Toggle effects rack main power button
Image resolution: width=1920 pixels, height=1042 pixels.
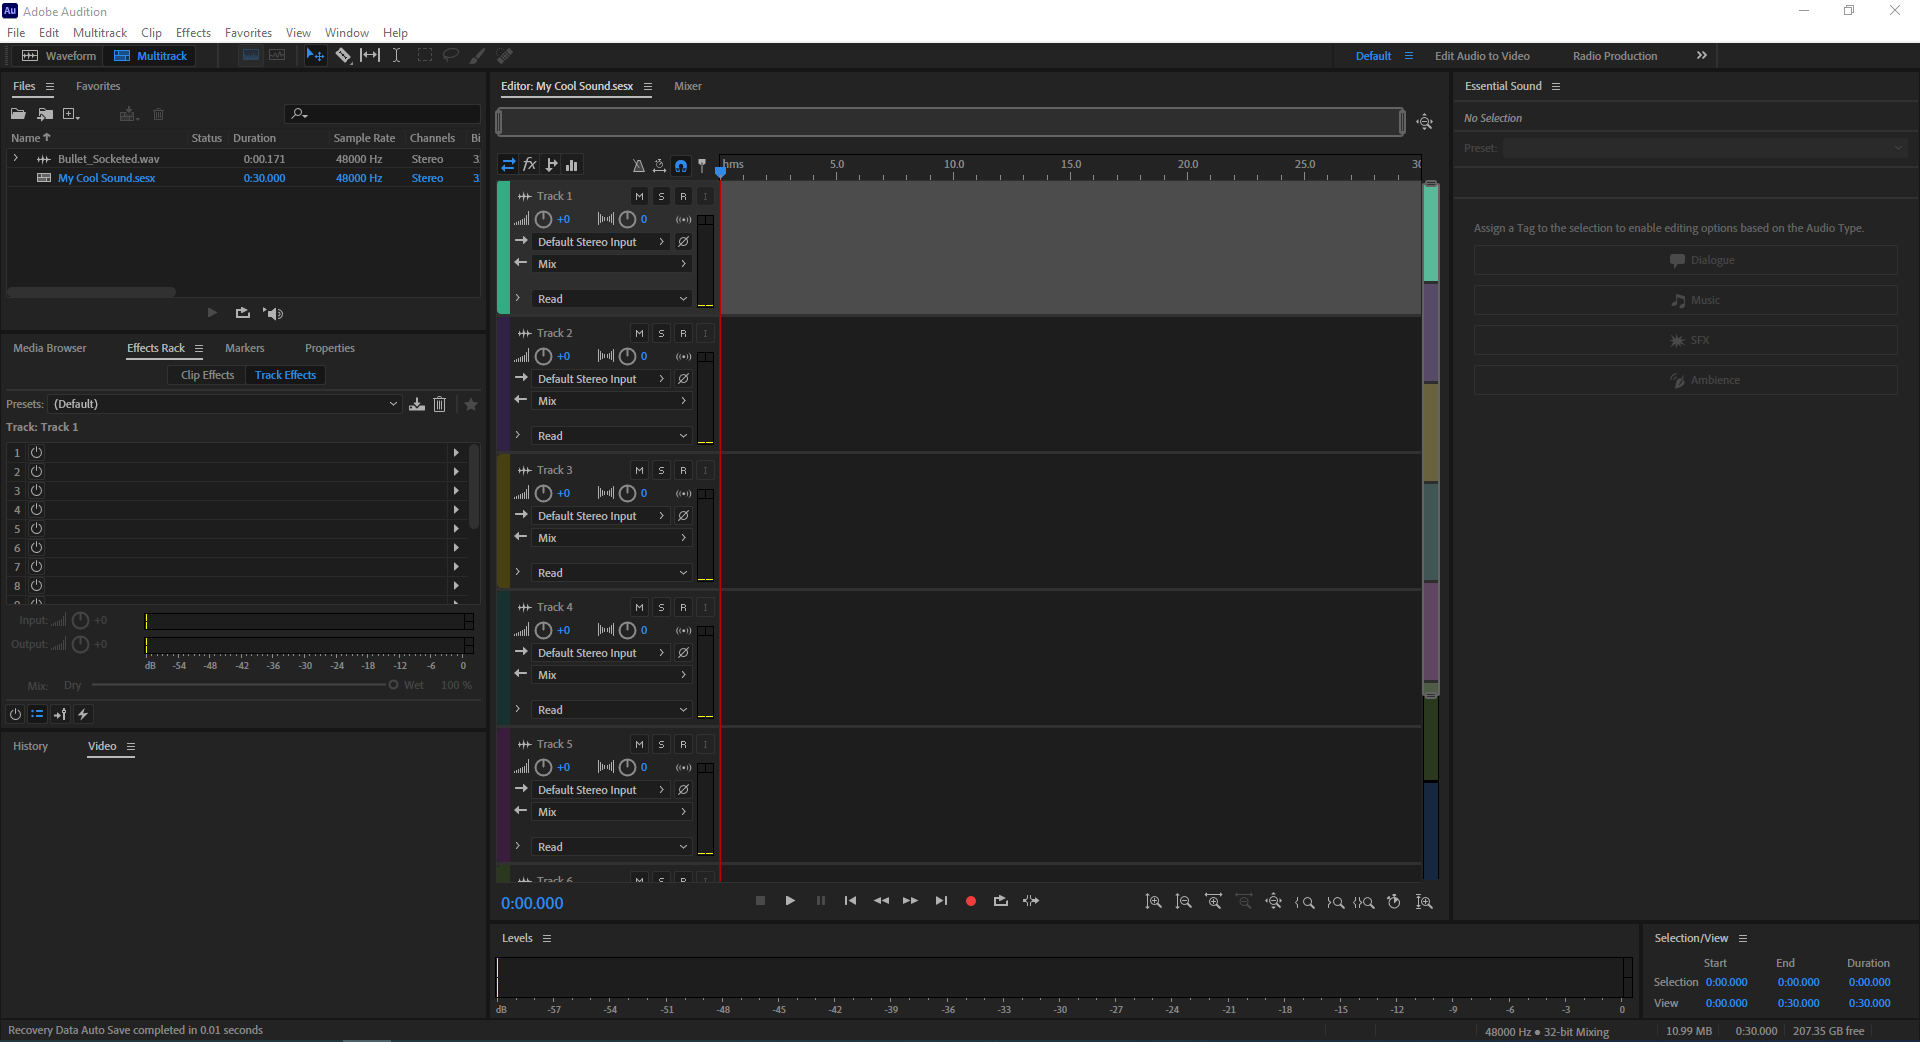pyautogui.click(x=15, y=714)
